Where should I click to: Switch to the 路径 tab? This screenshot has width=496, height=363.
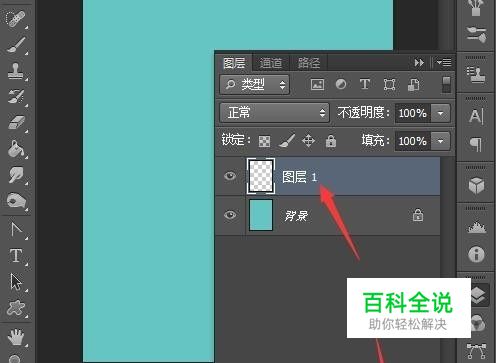[x=309, y=63]
